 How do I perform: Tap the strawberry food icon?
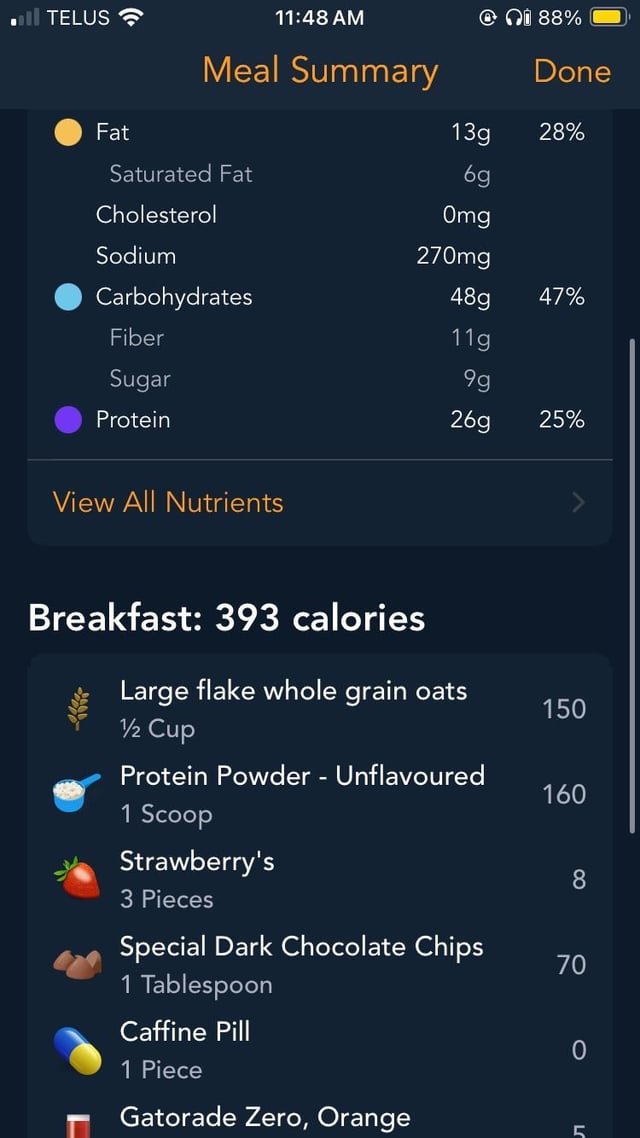[77, 879]
